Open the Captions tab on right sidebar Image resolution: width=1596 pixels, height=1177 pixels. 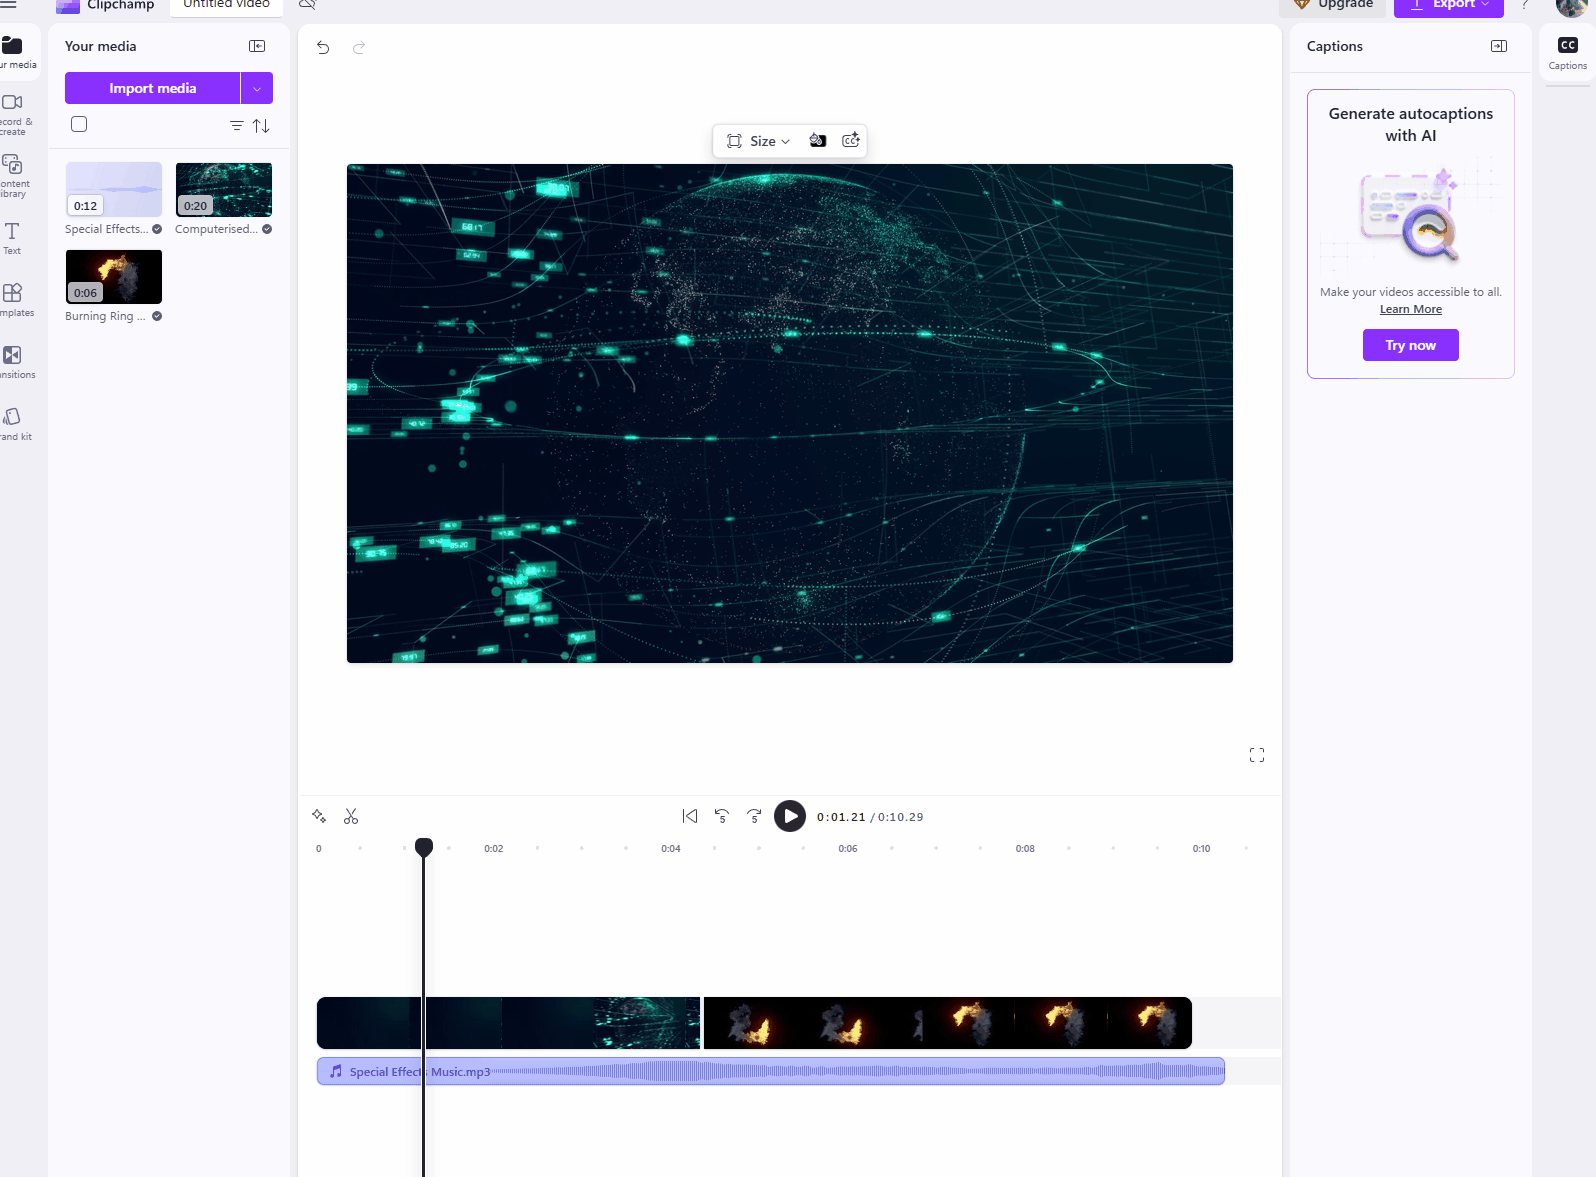point(1568,53)
